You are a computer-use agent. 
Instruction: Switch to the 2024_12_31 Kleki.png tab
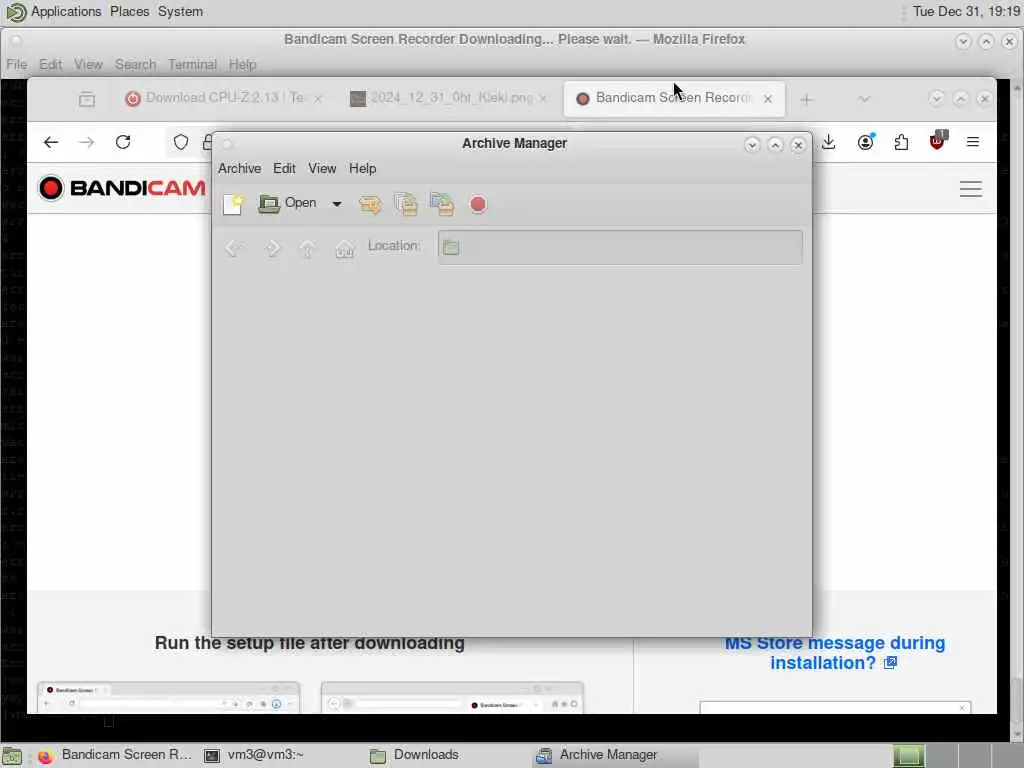pos(448,98)
